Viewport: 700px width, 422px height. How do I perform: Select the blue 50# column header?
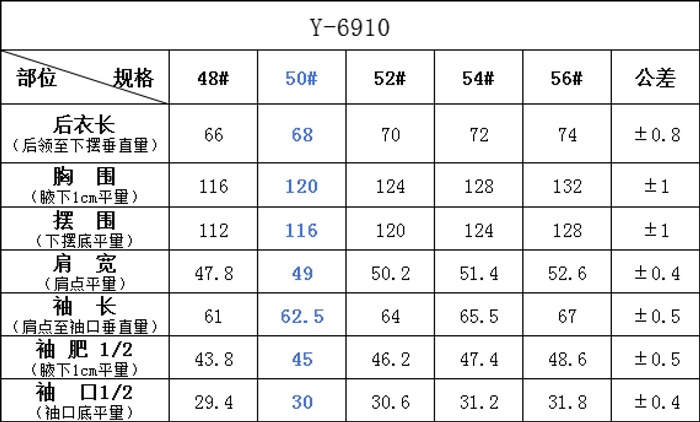302,79
